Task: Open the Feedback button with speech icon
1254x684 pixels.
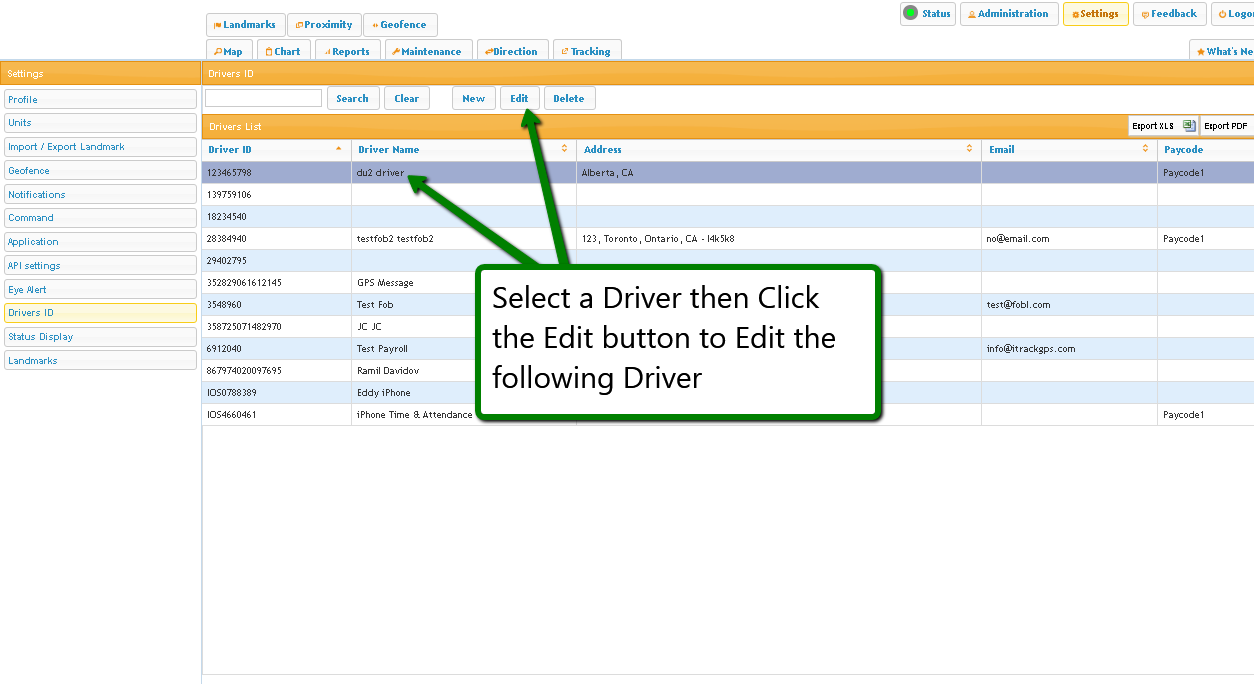Action: 1168,14
